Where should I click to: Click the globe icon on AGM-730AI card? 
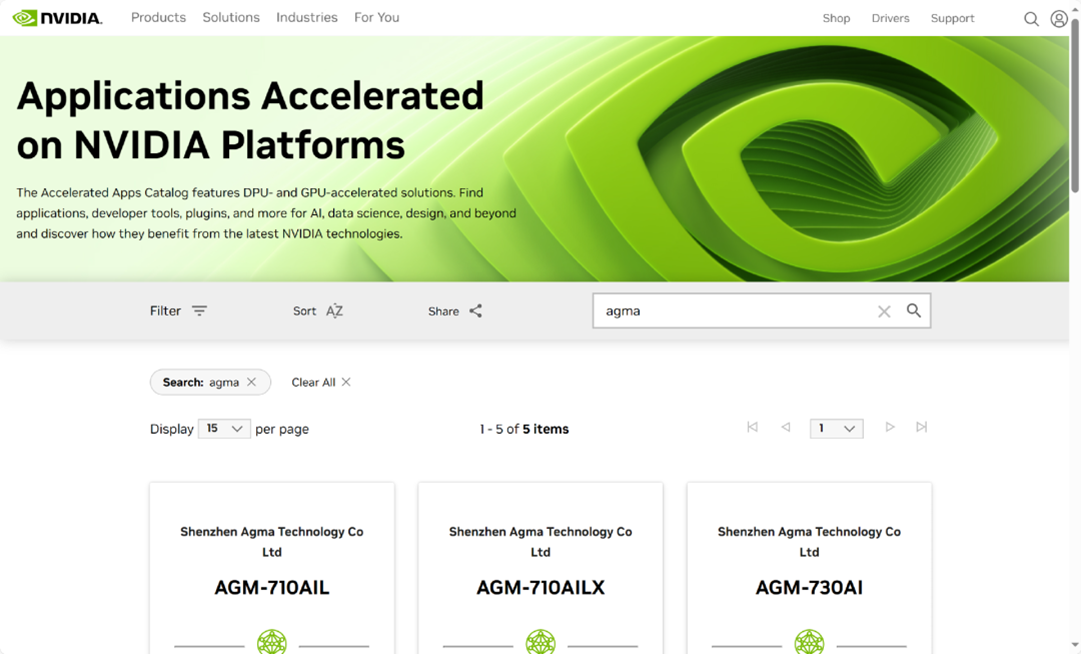(809, 642)
